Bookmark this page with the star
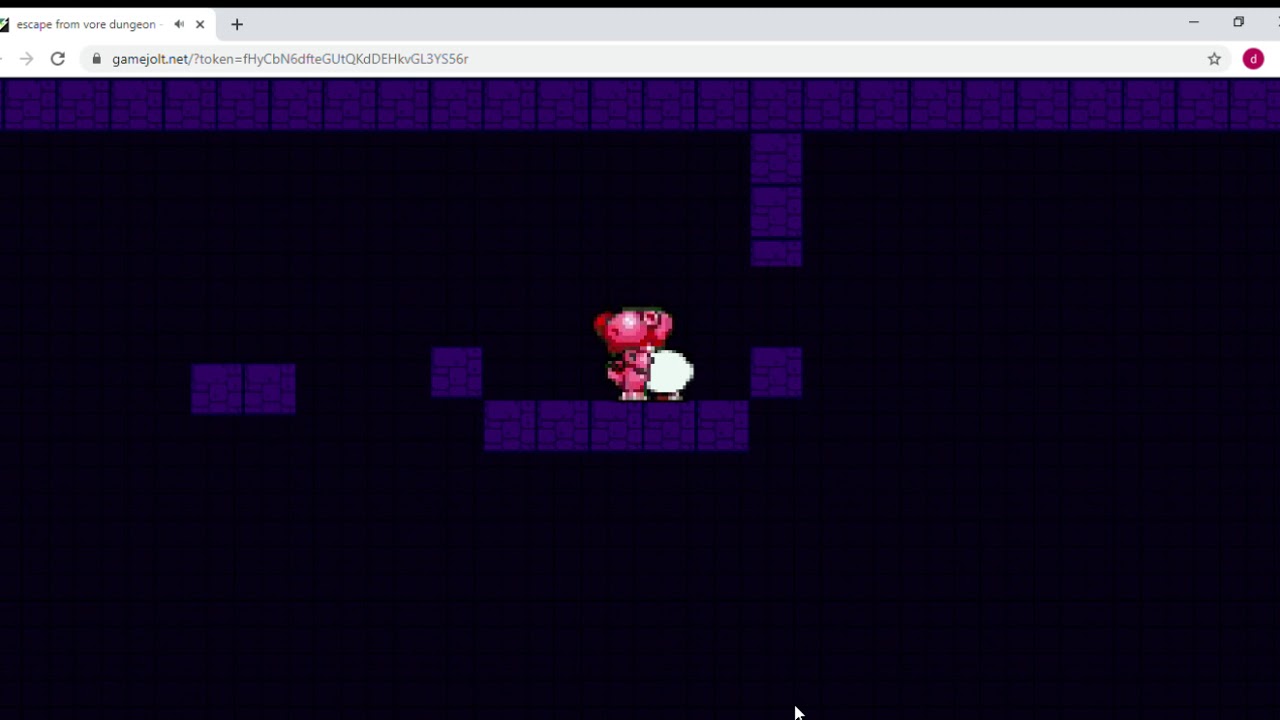This screenshot has height=720, width=1280. point(1214,59)
